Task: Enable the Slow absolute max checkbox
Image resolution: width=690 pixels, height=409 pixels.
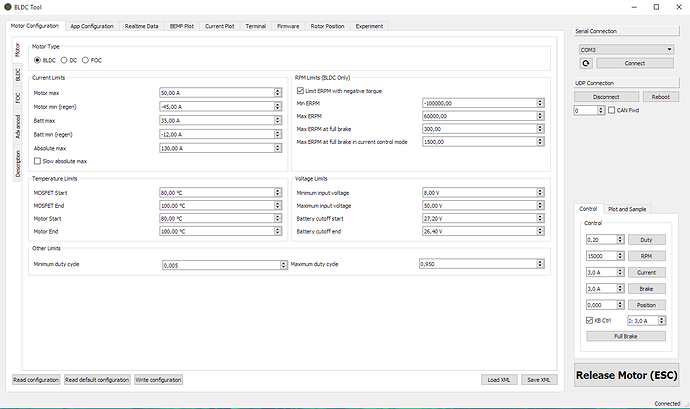Action: [x=37, y=161]
